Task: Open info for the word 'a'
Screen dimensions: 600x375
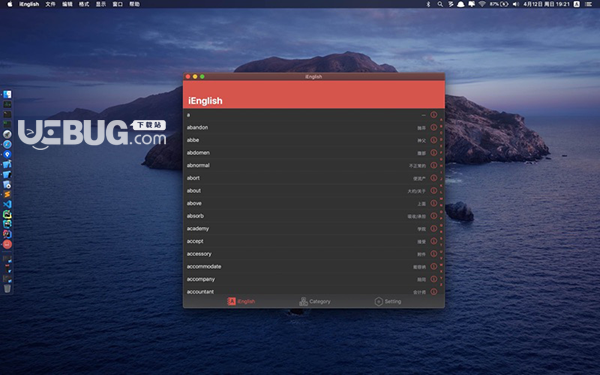Action: coord(434,115)
